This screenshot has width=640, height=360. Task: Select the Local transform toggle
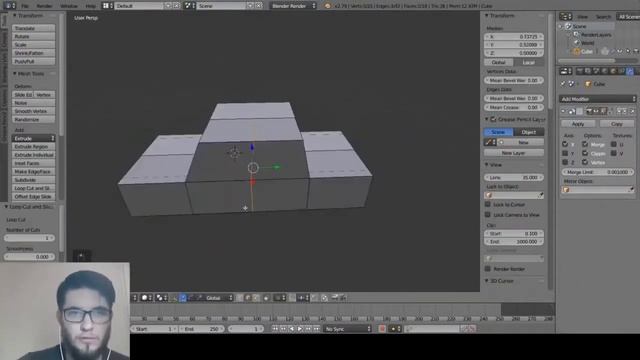(x=529, y=62)
